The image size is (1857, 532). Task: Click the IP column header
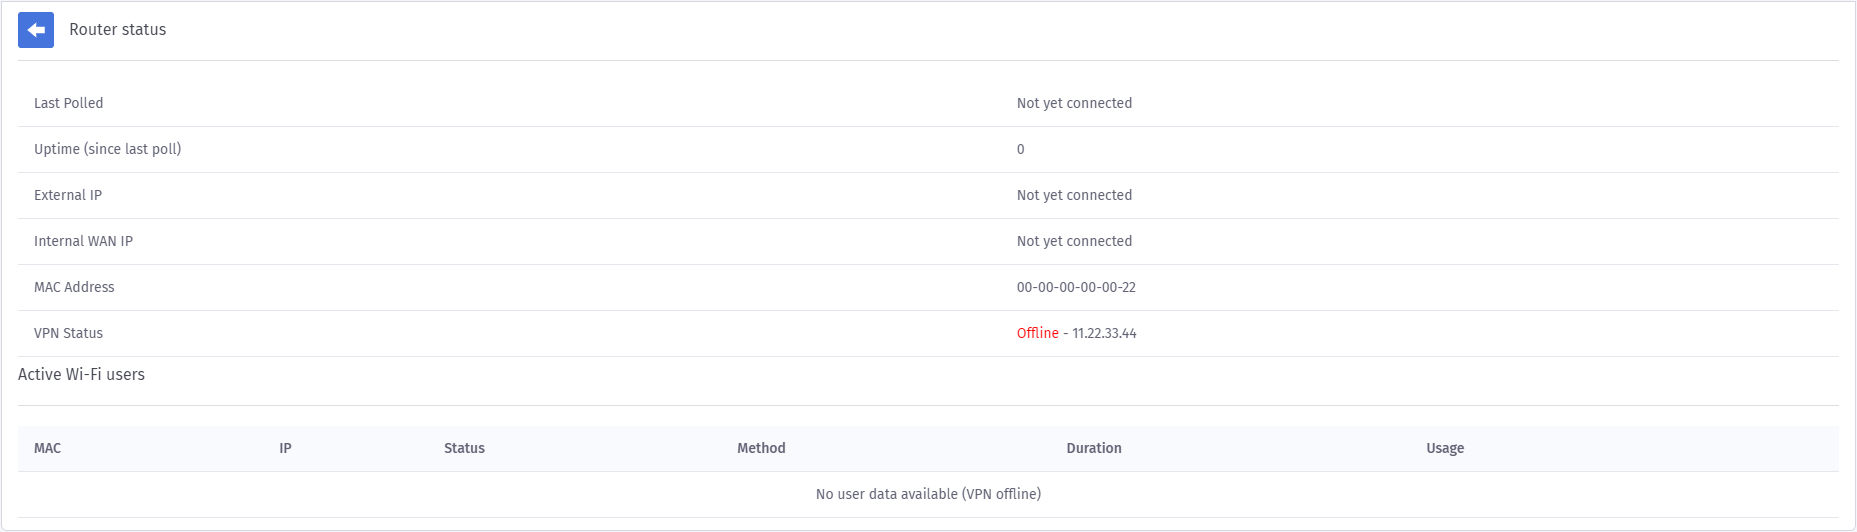point(285,448)
